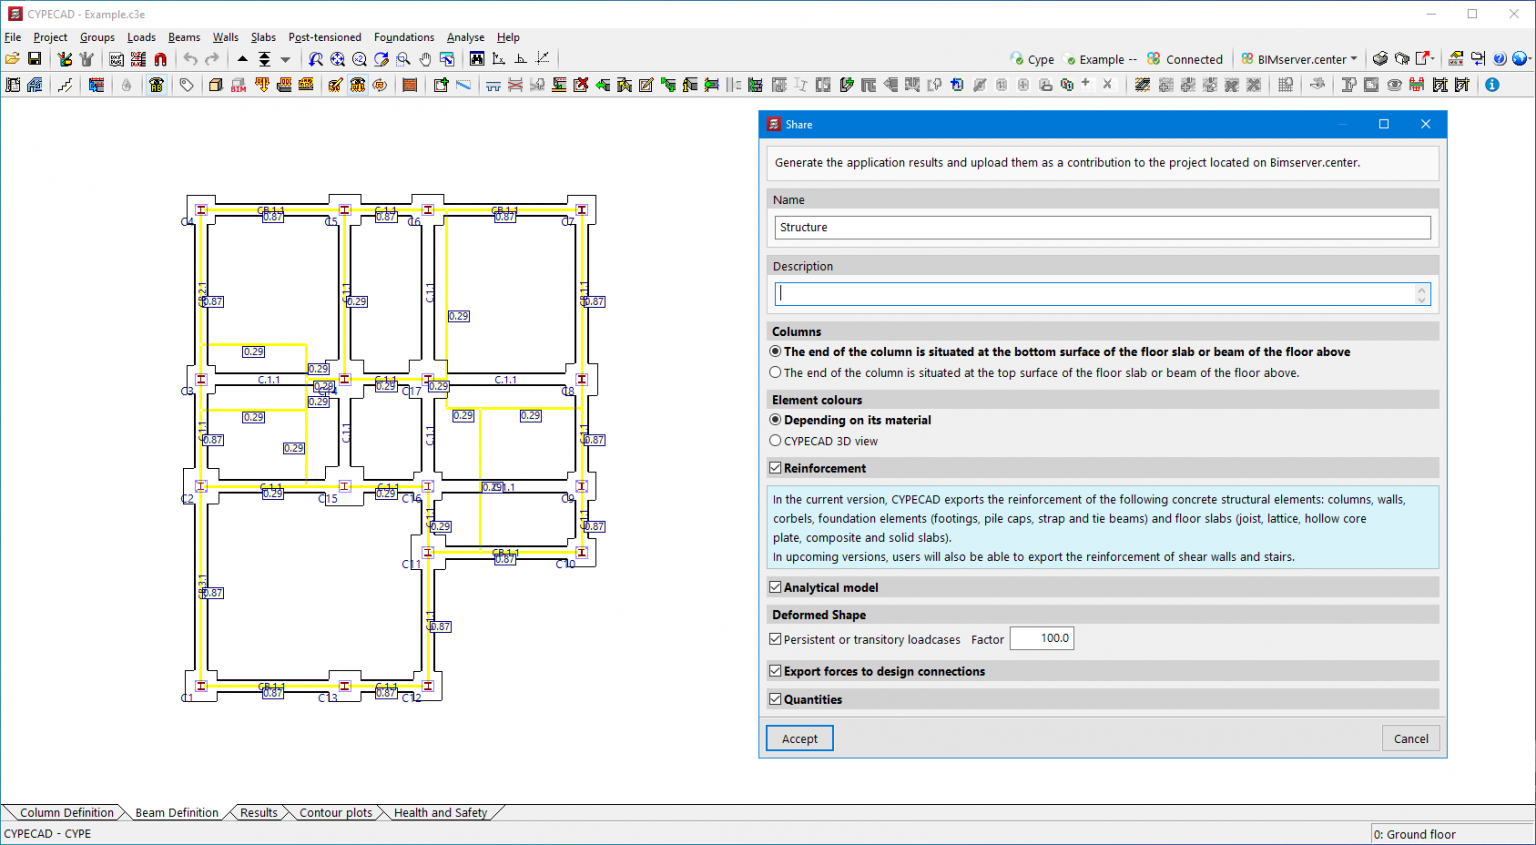Switch to the Results tab

point(259,813)
